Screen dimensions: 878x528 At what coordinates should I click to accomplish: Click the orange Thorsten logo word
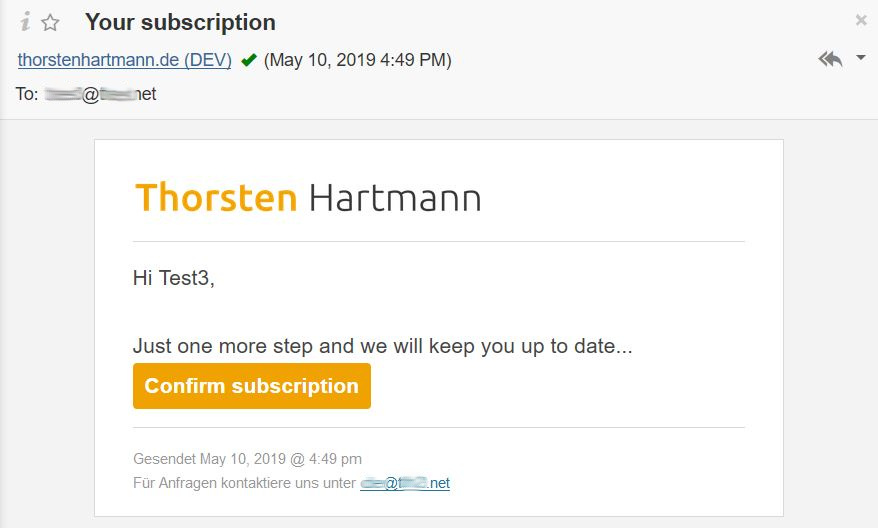[216, 197]
